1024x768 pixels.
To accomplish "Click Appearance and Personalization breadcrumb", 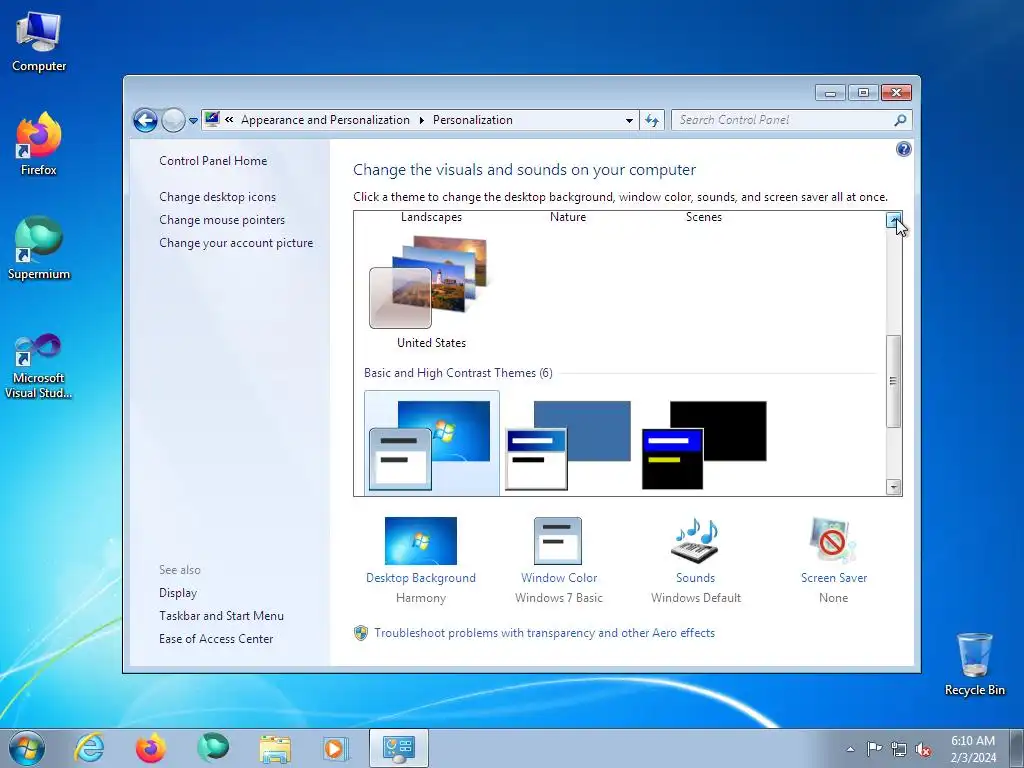I will [325, 120].
